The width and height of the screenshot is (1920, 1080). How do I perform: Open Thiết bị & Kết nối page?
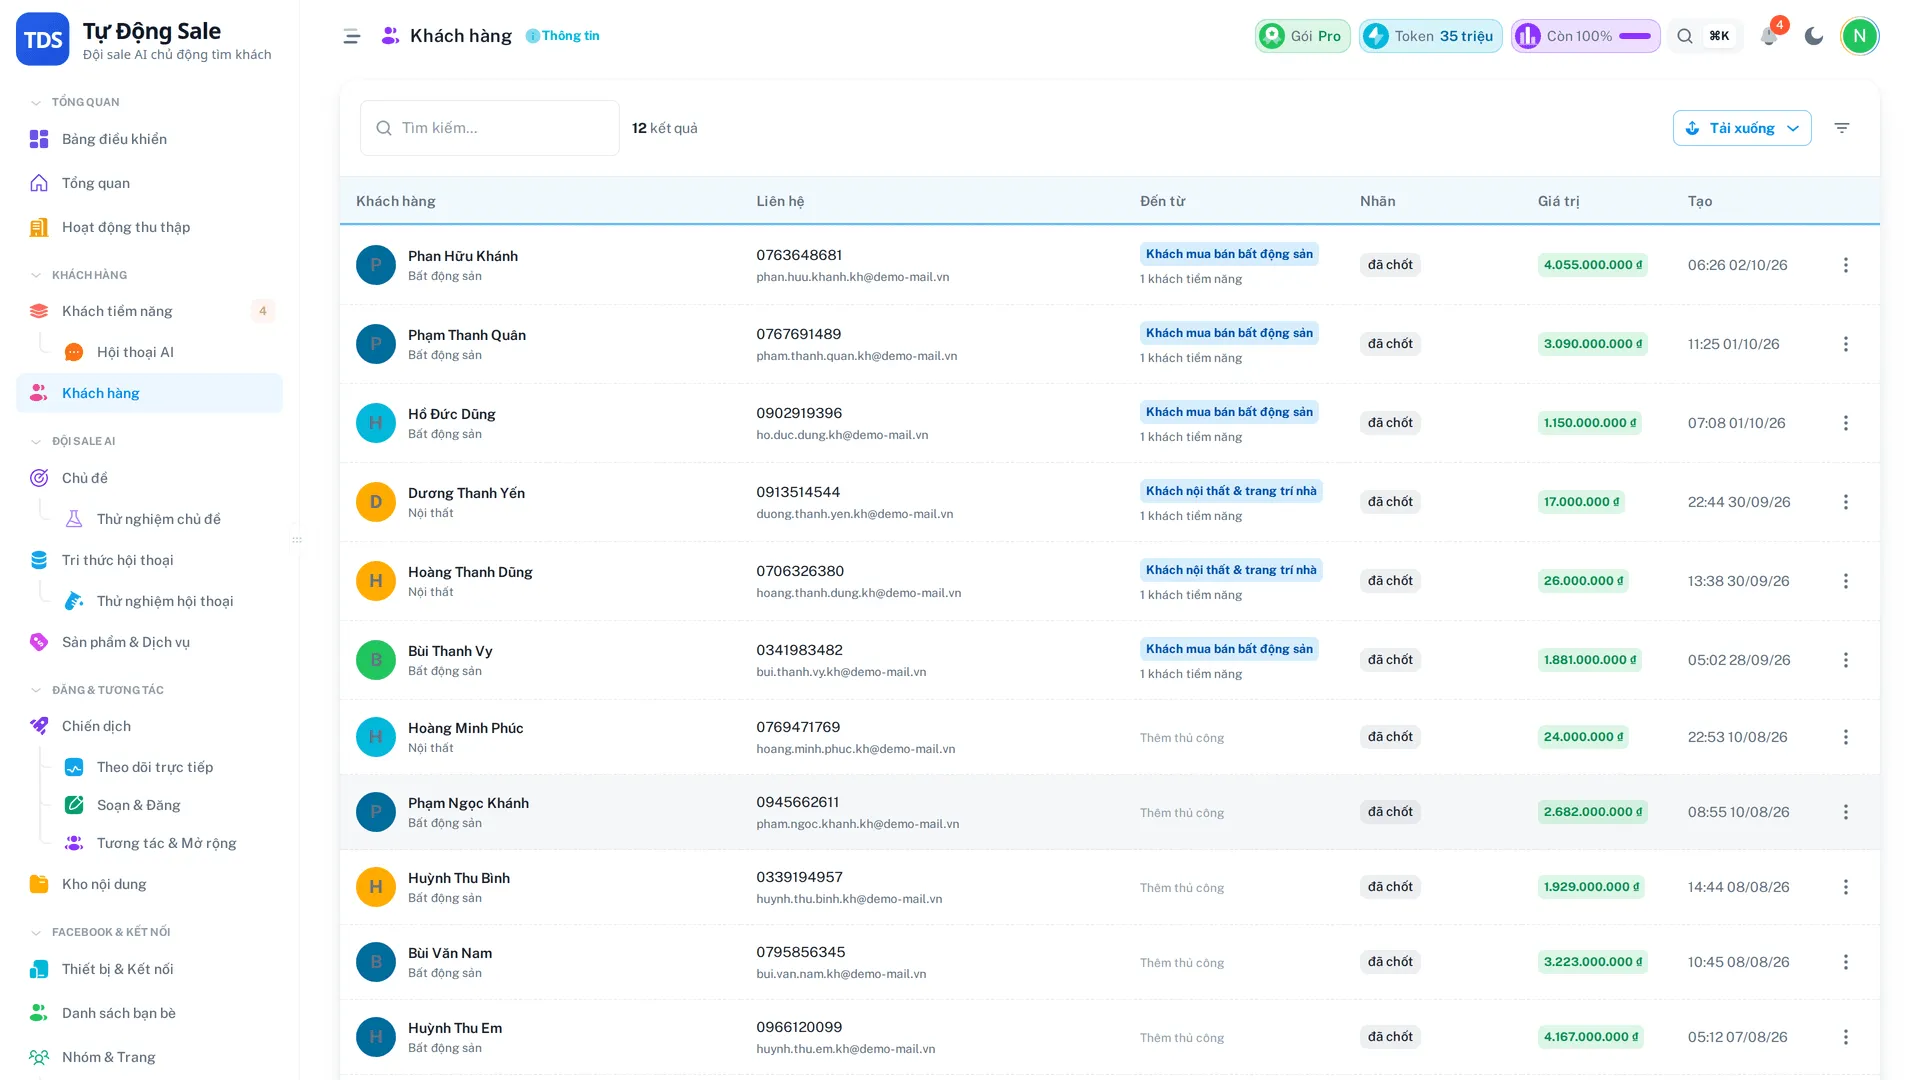(149, 969)
